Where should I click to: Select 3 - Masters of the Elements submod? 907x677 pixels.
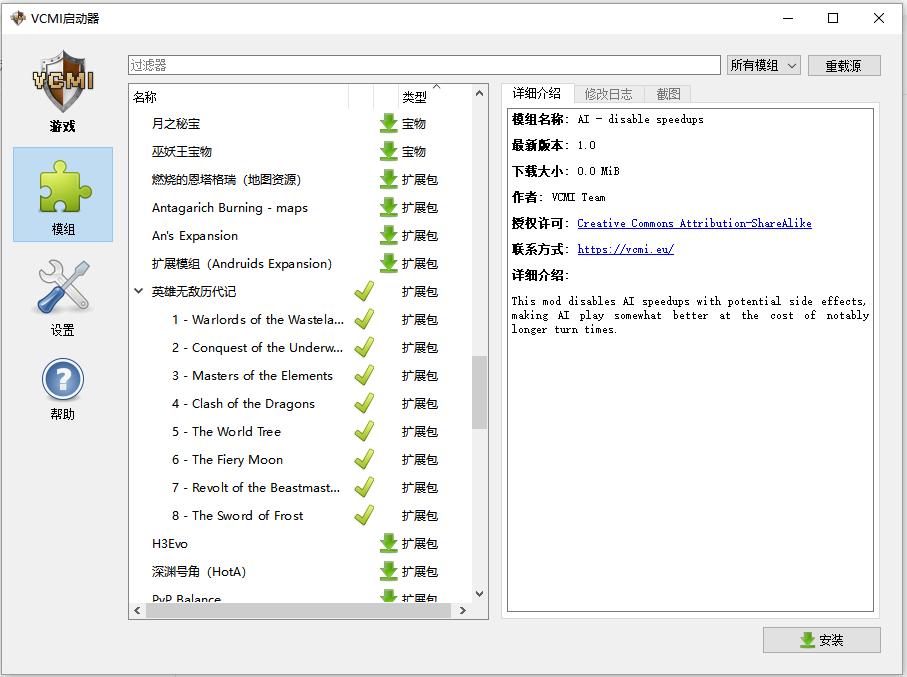coord(301,375)
